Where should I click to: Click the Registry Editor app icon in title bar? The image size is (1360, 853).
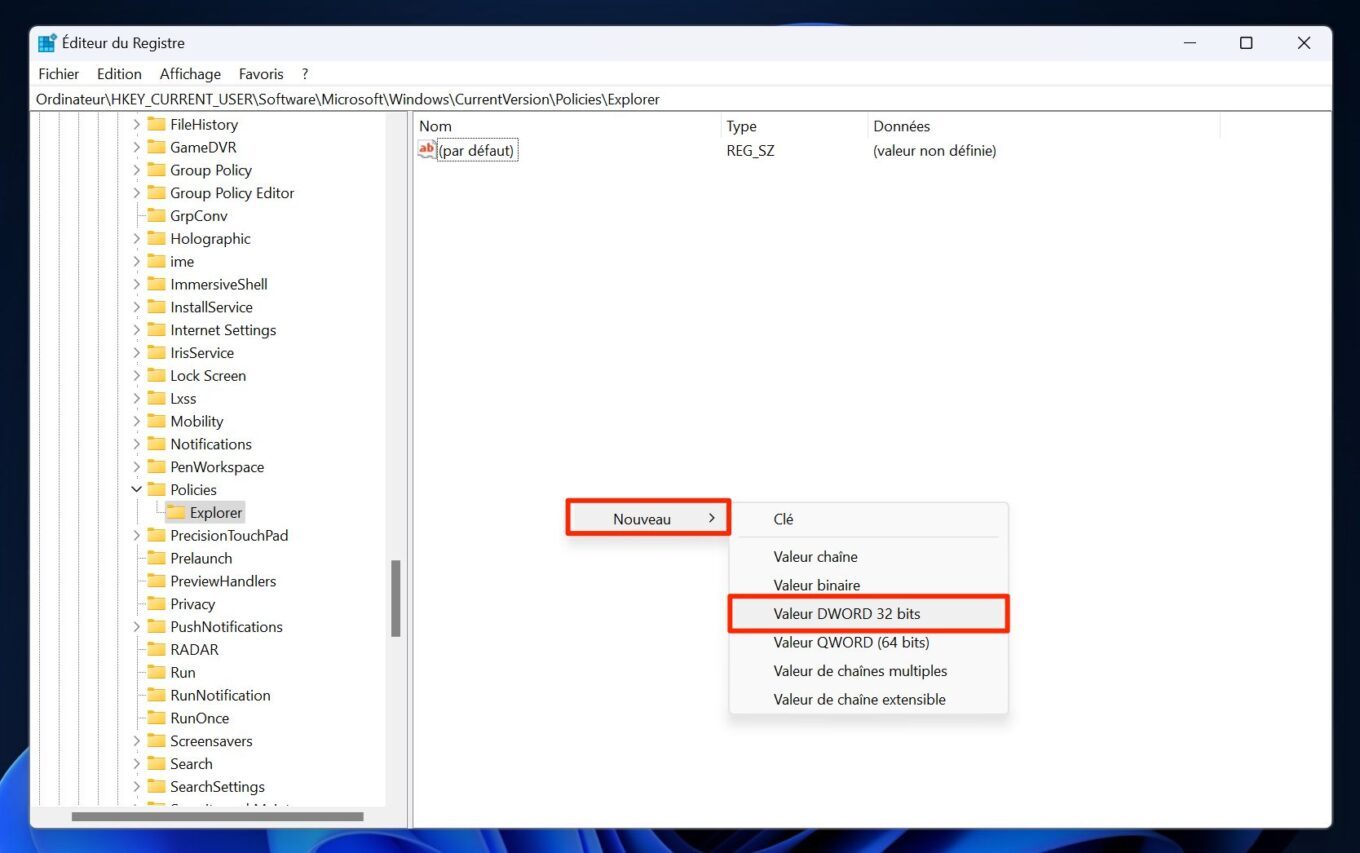[x=47, y=43]
